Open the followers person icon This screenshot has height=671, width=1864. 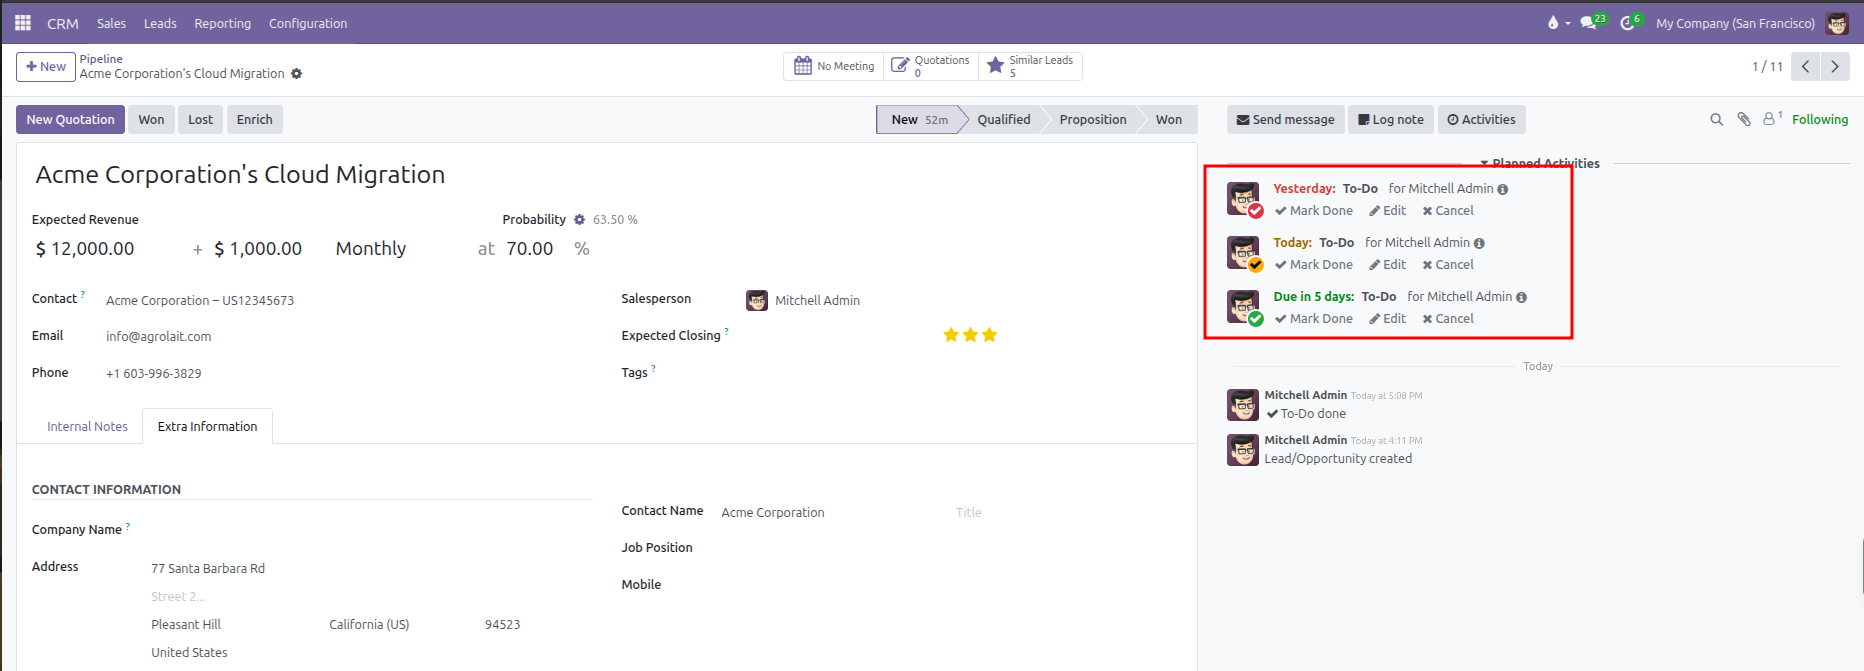(1771, 118)
